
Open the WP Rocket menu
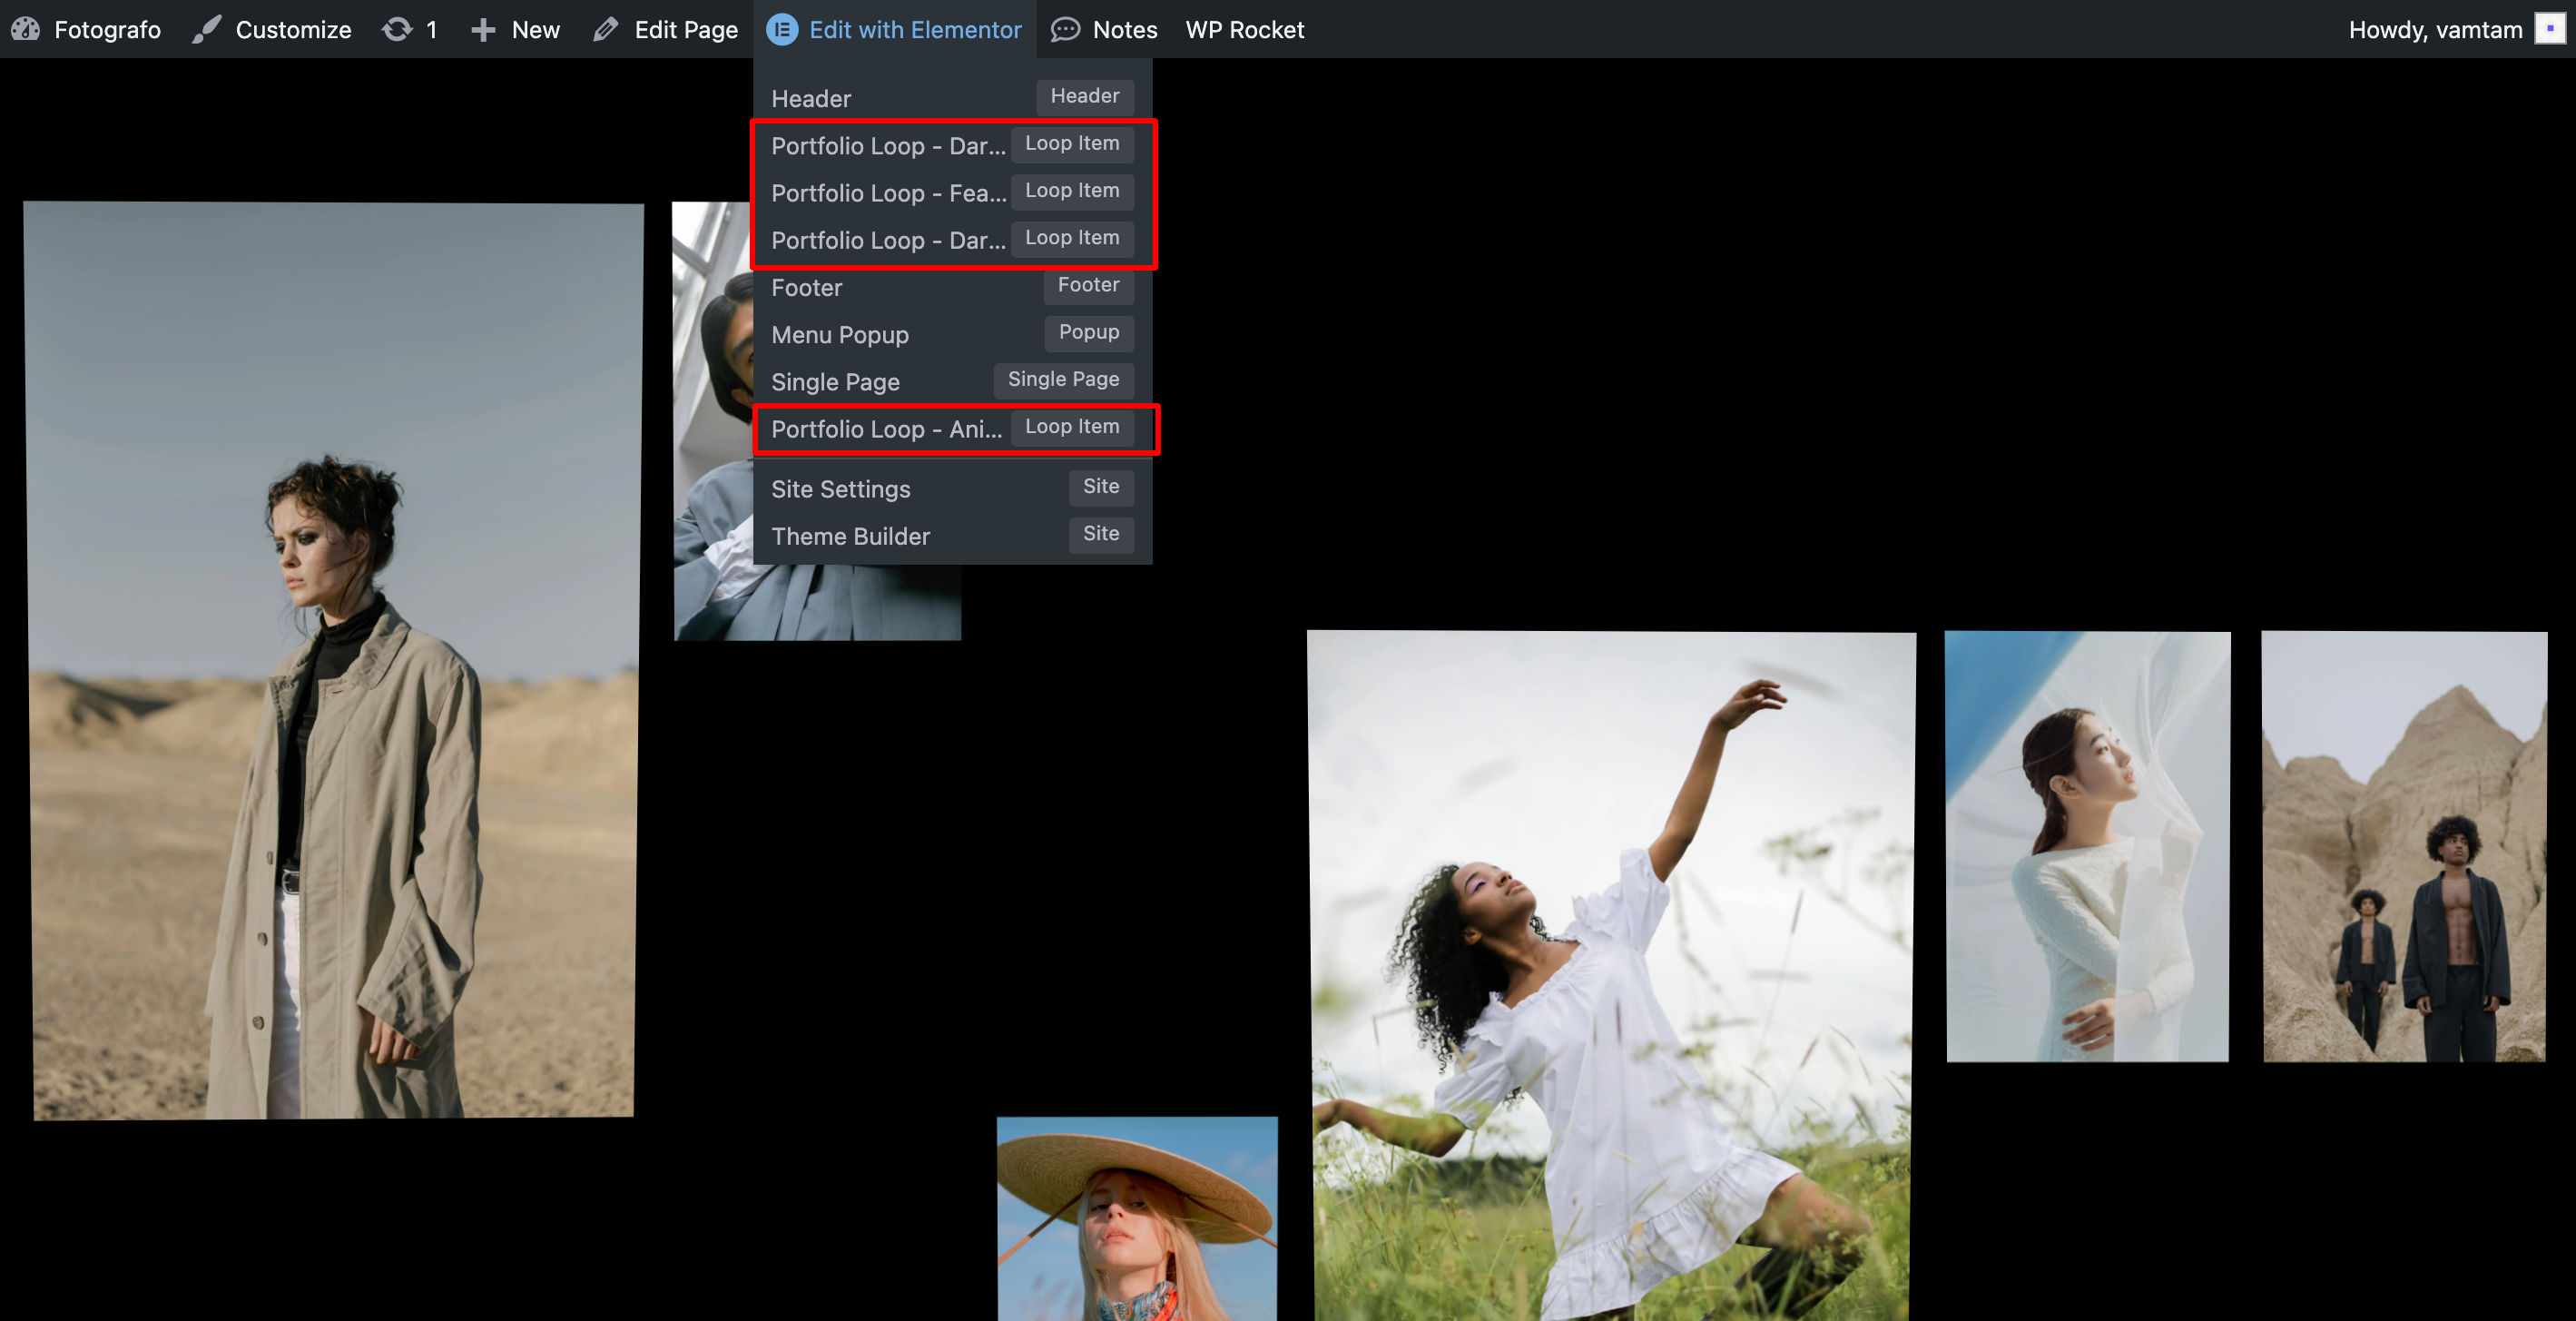pyautogui.click(x=1244, y=29)
